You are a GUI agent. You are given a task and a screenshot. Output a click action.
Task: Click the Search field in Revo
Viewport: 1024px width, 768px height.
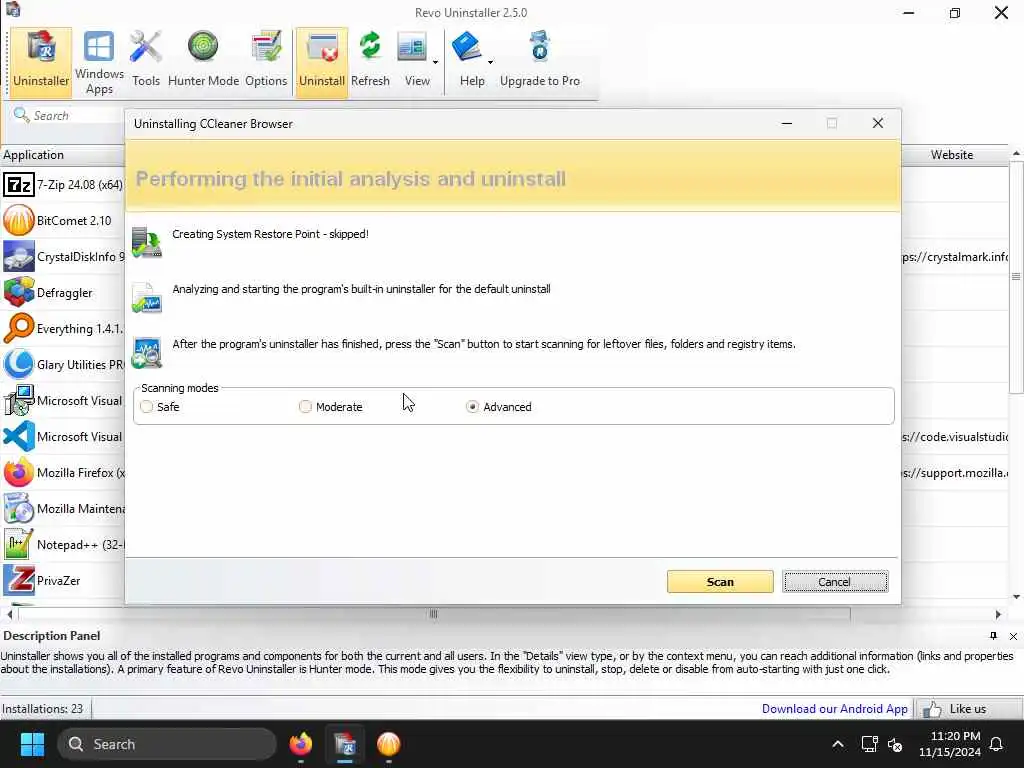(x=68, y=116)
